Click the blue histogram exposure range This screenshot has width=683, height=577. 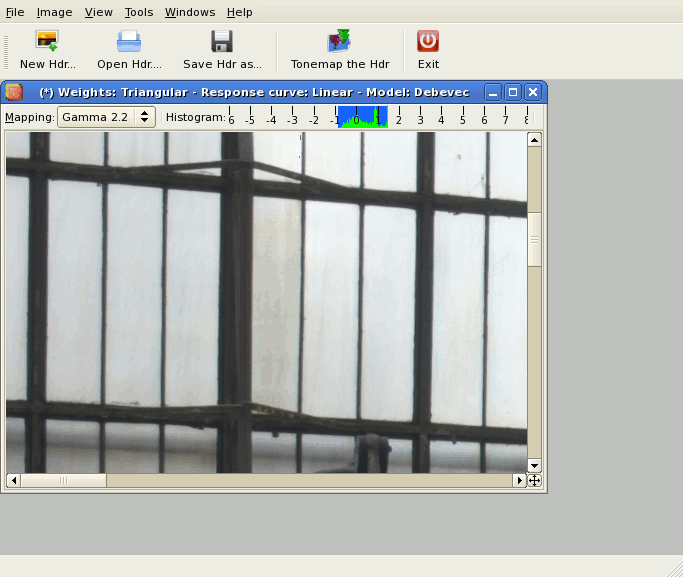[362, 117]
